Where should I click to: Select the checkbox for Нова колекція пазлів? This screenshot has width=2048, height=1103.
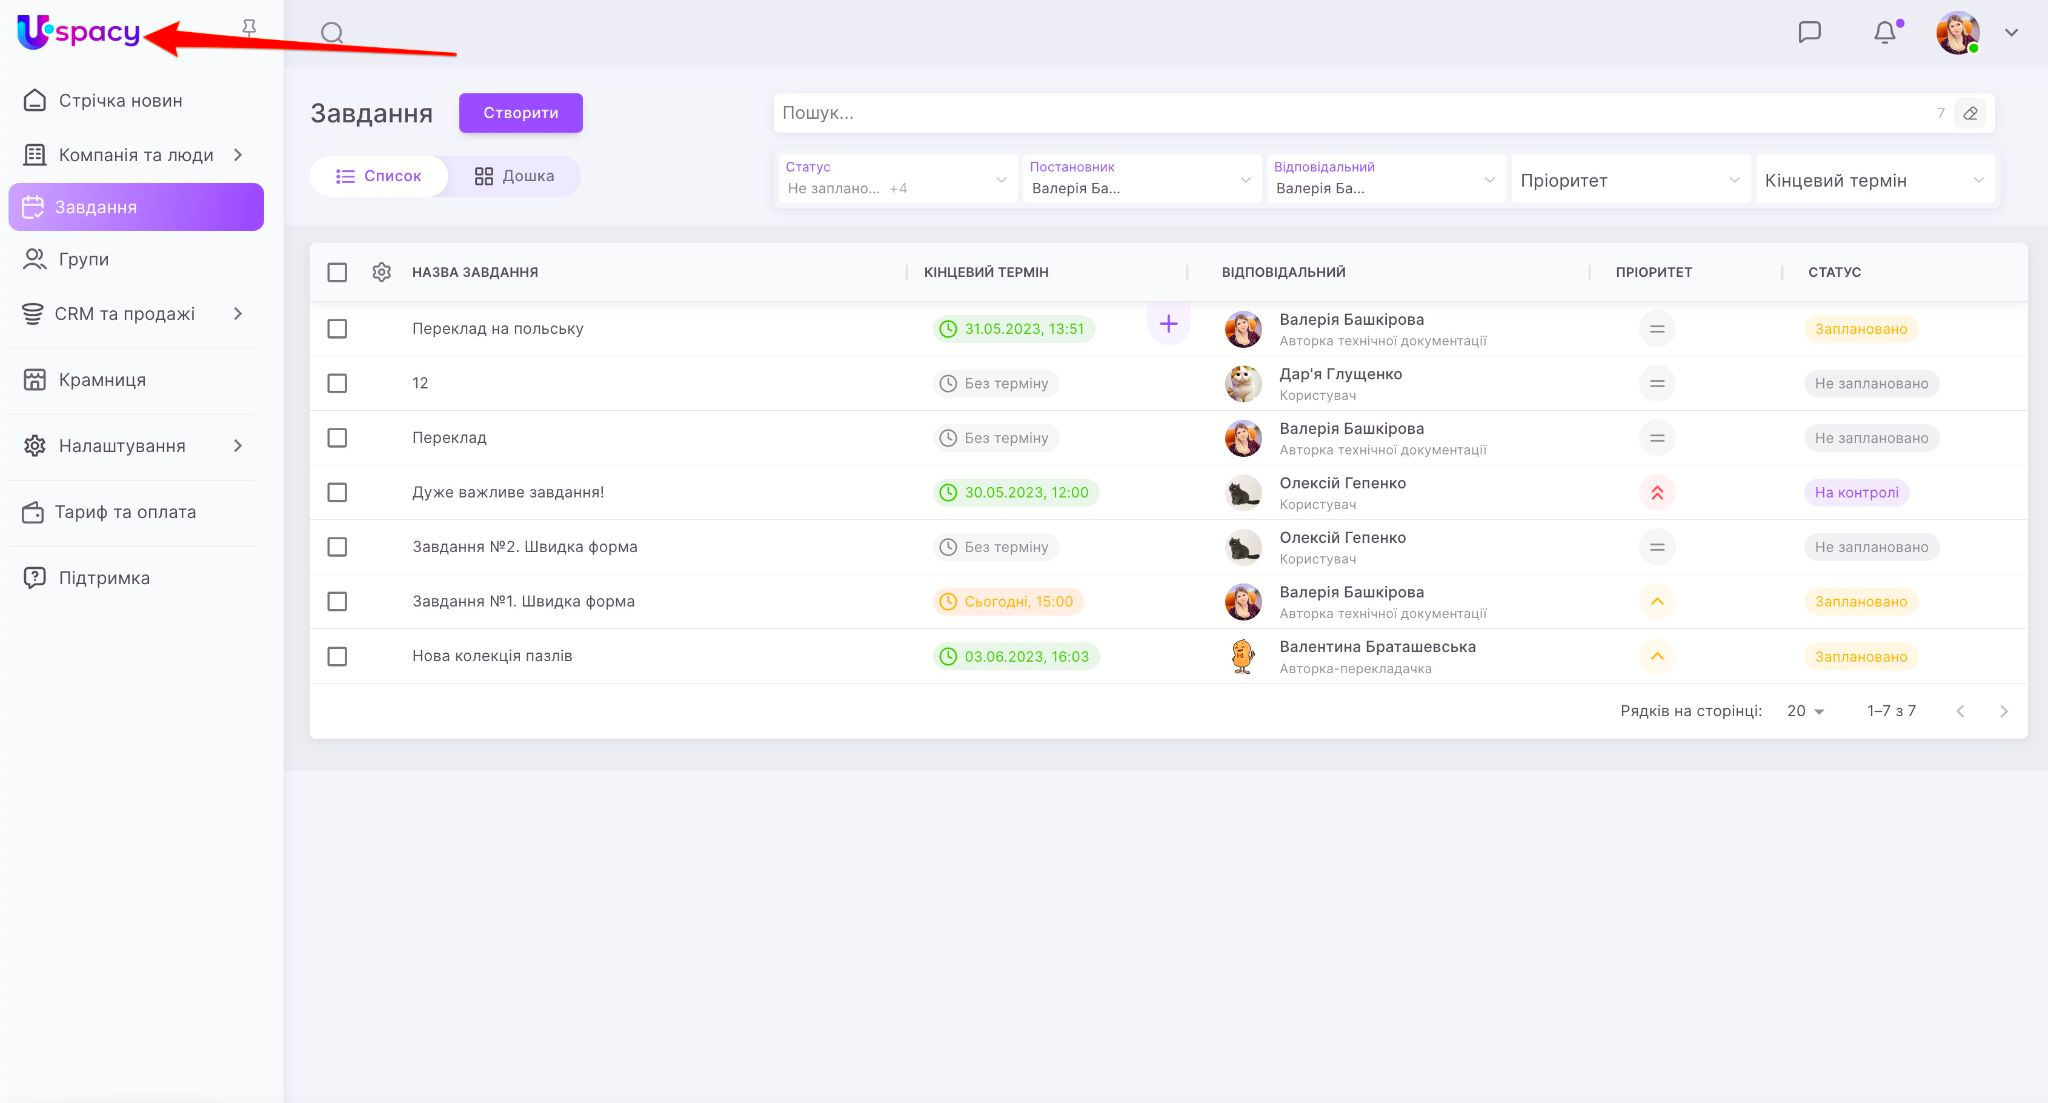coord(337,656)
